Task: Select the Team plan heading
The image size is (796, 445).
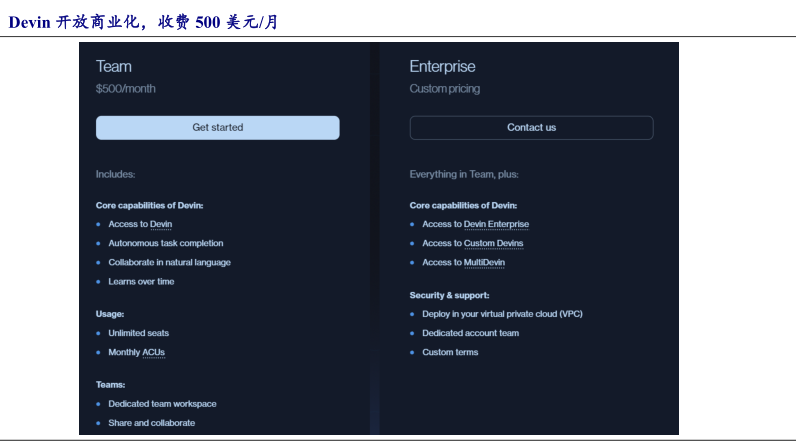Action: tap(114, 66)
